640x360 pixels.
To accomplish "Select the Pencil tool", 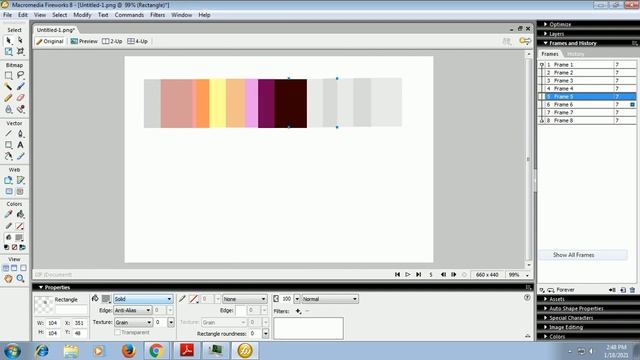I will coord(9,98).
